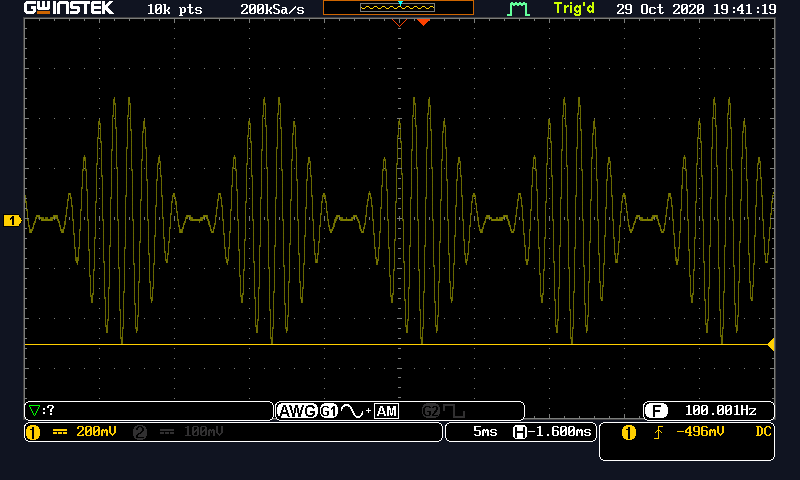Click the dimmed 100mV channel 2 scale
Image resolution: width=800 pixels, height=480 pixels.
tap(203, 432)
